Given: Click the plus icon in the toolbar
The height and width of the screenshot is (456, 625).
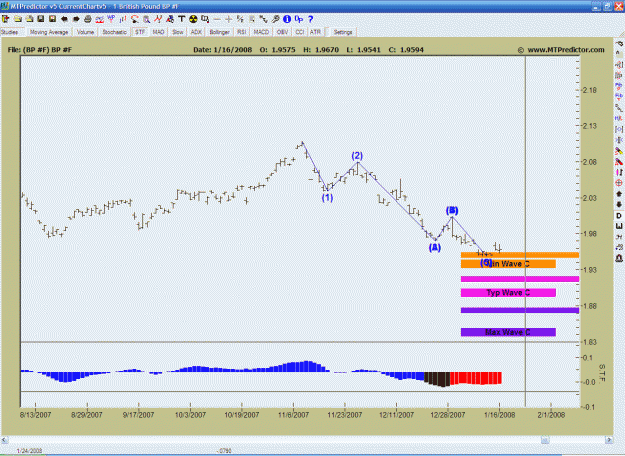Looking at the screenshot, I should click(x=228, y=19).
